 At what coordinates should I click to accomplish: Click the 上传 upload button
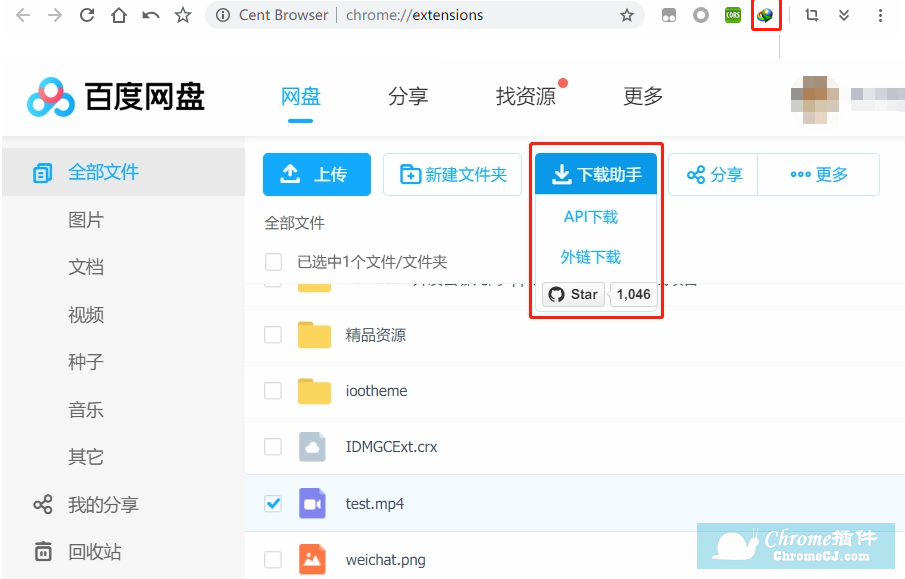coord(317,174)
